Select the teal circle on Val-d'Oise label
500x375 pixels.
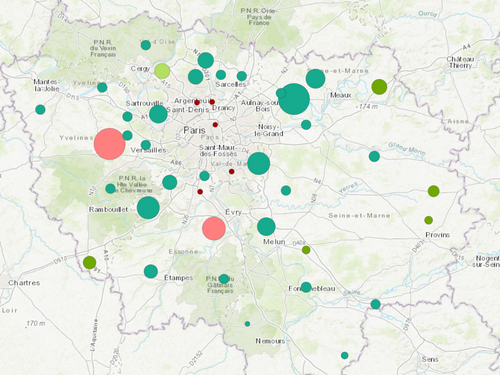(146, 45)
